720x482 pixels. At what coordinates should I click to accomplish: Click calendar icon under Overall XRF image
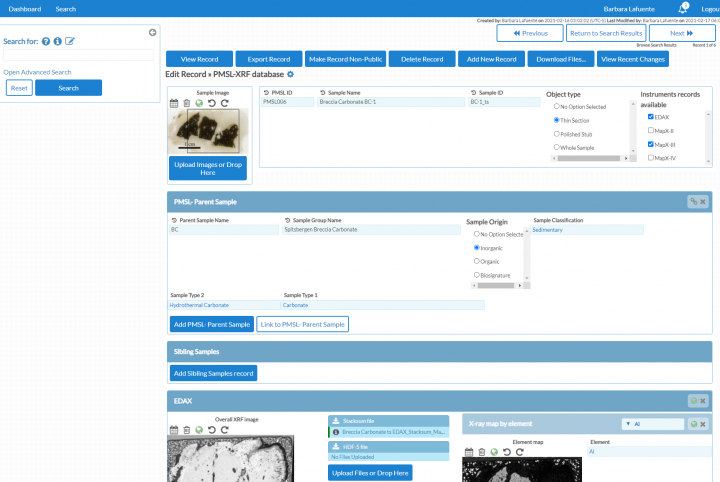tap(174, 430)
